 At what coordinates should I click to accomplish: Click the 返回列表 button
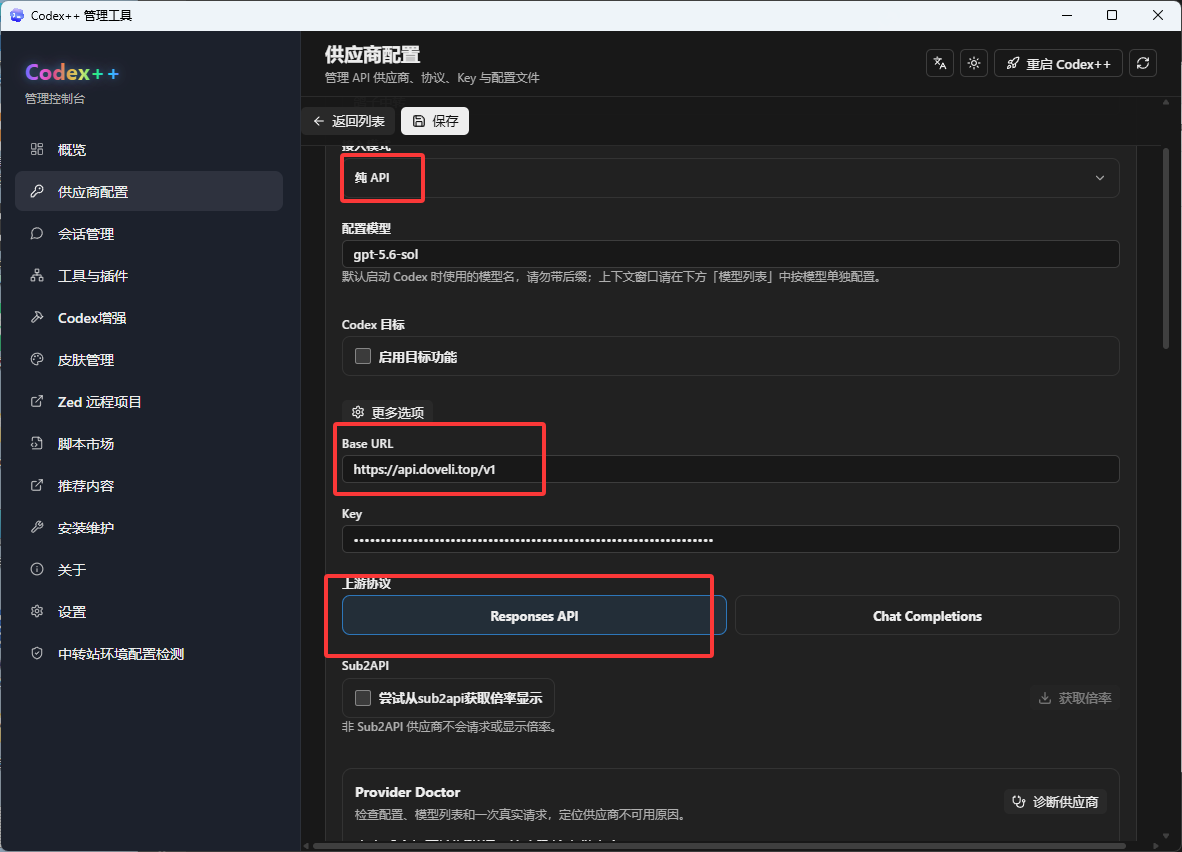click(x=349, y=121)
